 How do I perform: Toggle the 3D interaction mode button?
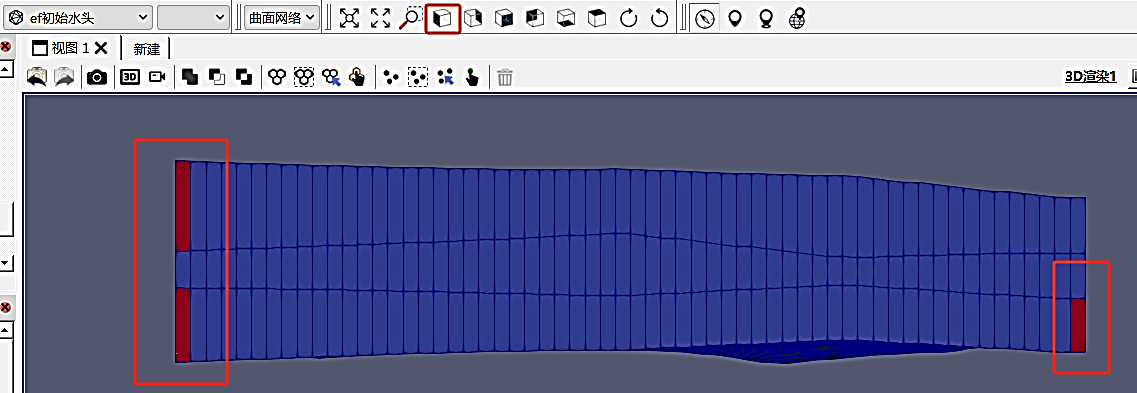(x=130, y=77)
